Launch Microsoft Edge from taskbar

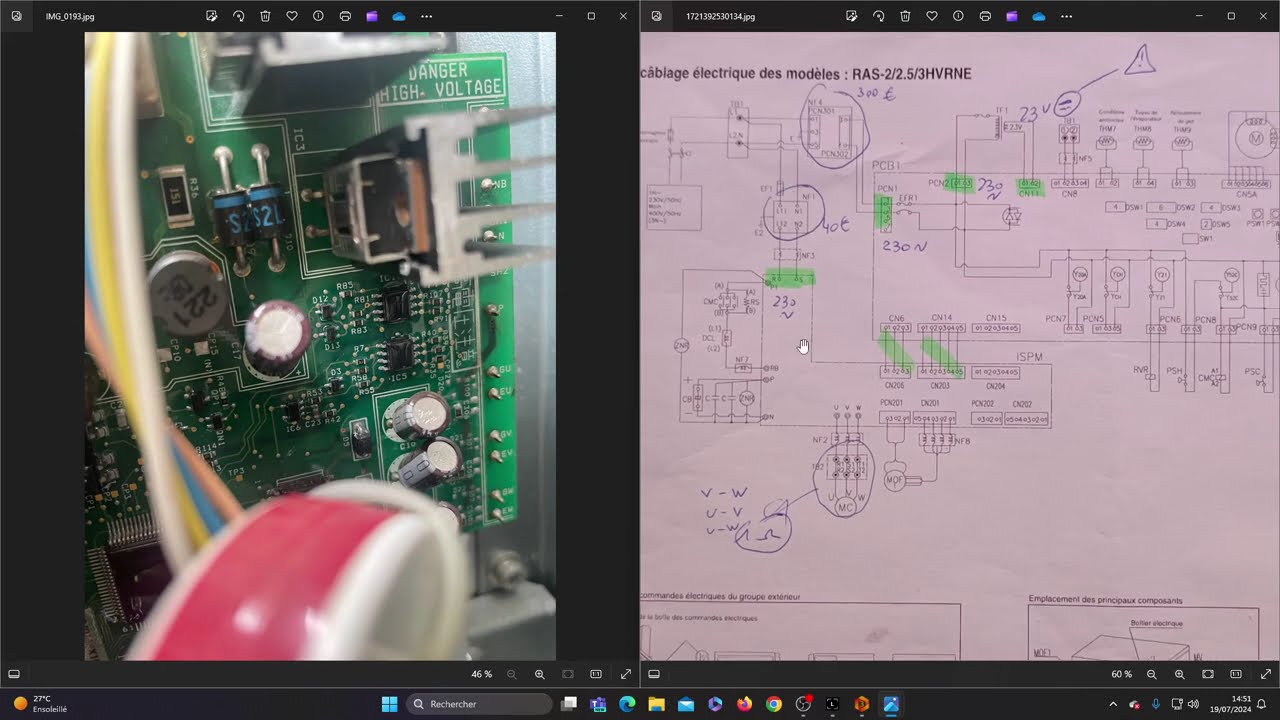pyautogui.click(x=627, y=704)
